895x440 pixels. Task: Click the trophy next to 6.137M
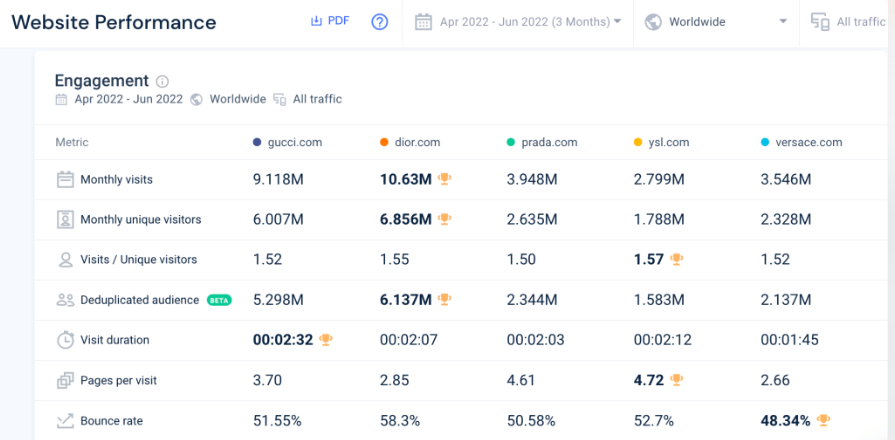[444, 299]
